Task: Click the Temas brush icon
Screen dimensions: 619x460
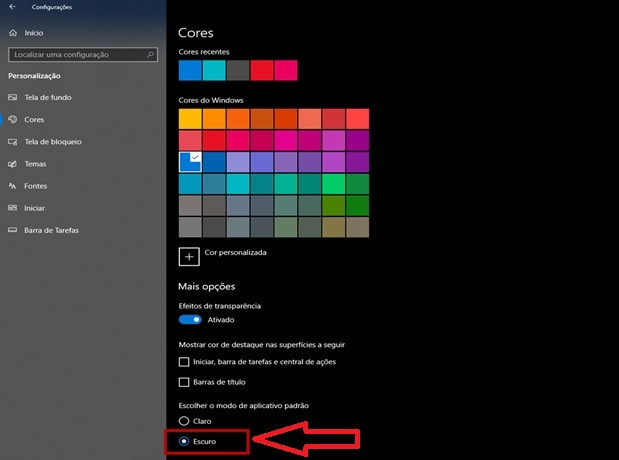Action: click(x=13, y=164)
